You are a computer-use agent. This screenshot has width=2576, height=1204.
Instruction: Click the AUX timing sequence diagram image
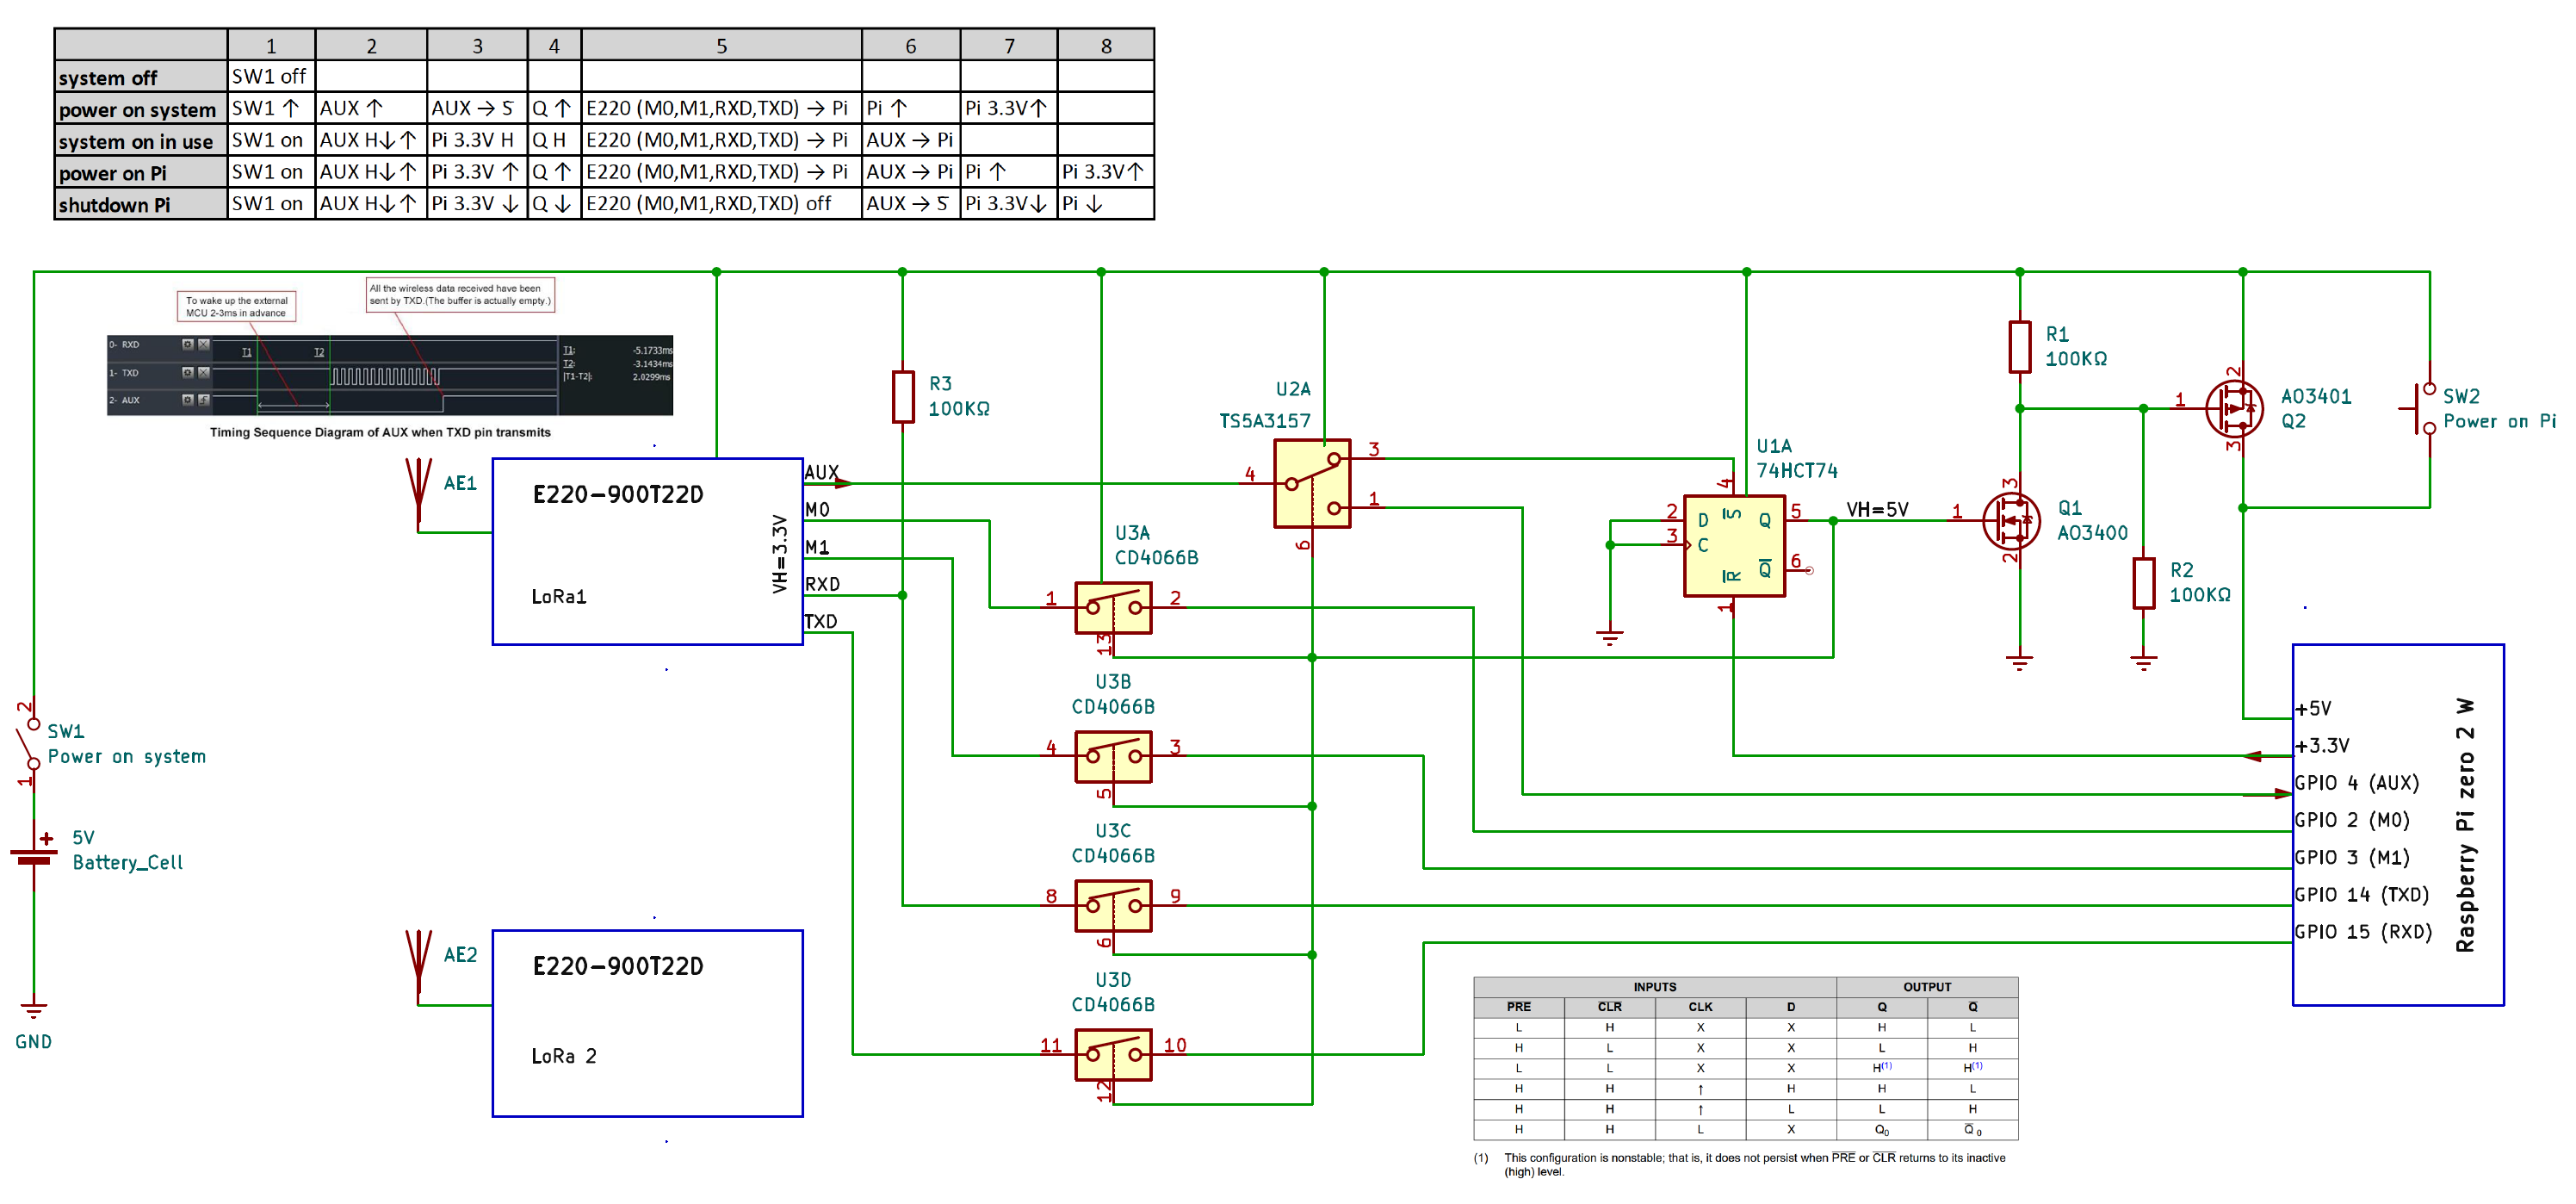point(389,375)
